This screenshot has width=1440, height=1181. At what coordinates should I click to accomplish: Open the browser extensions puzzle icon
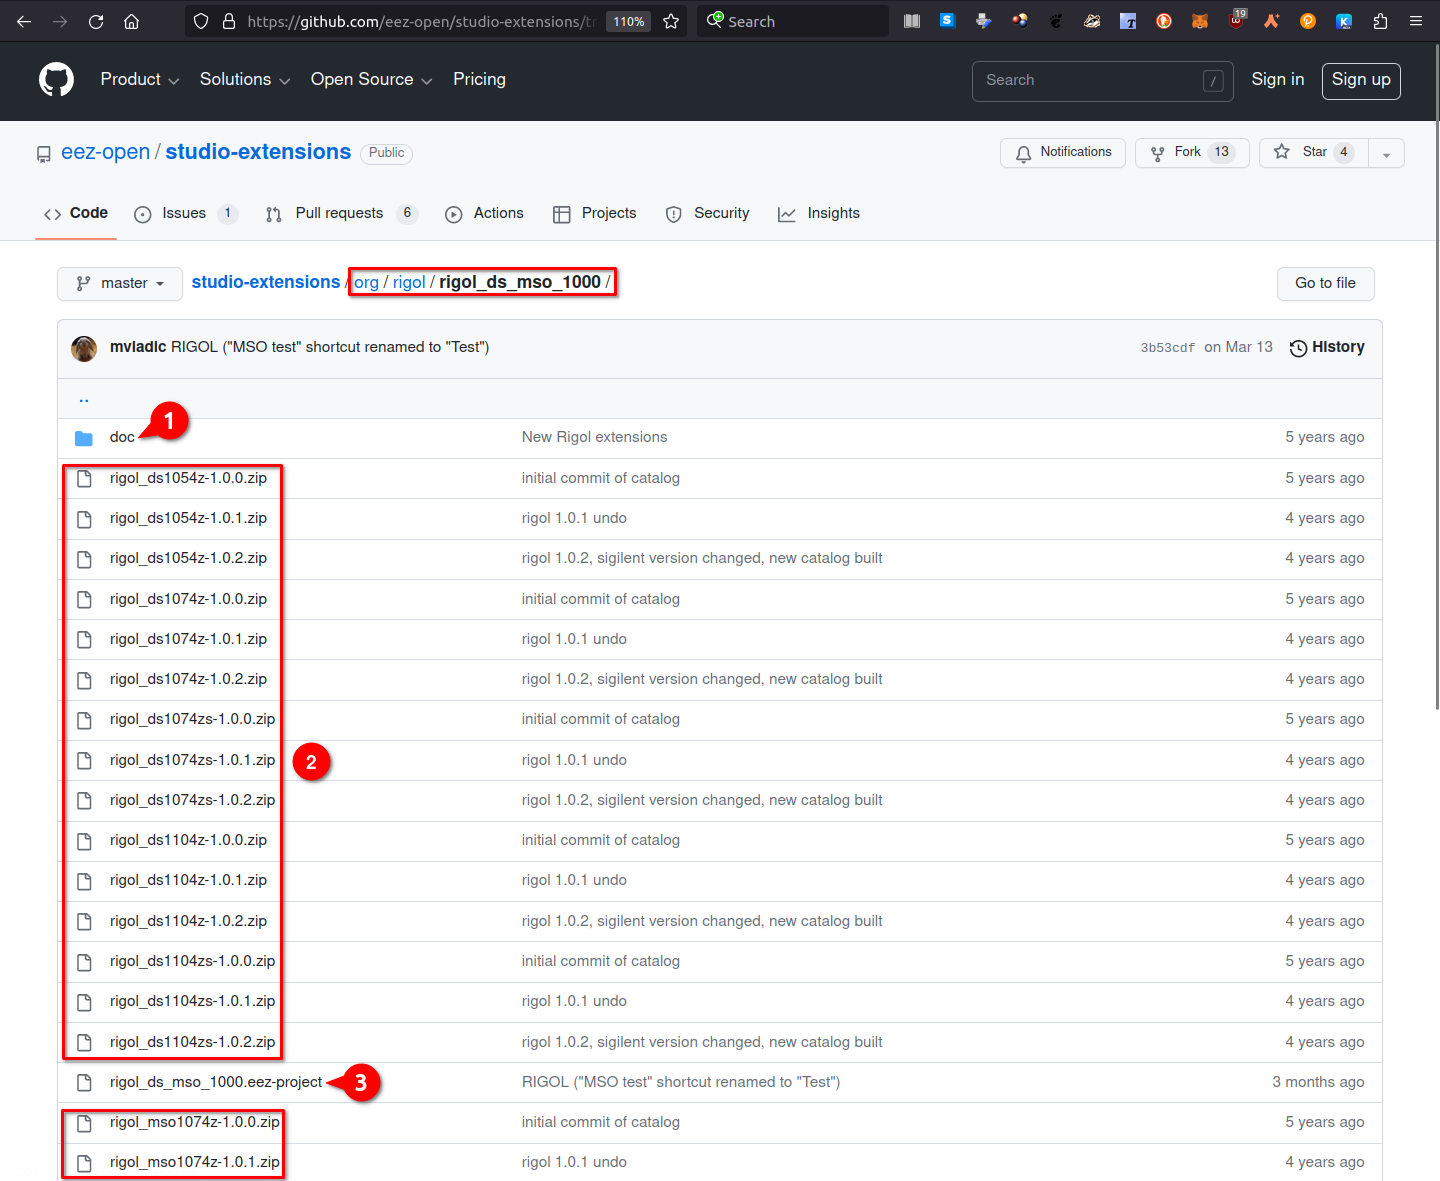[x=1380, y=21]
